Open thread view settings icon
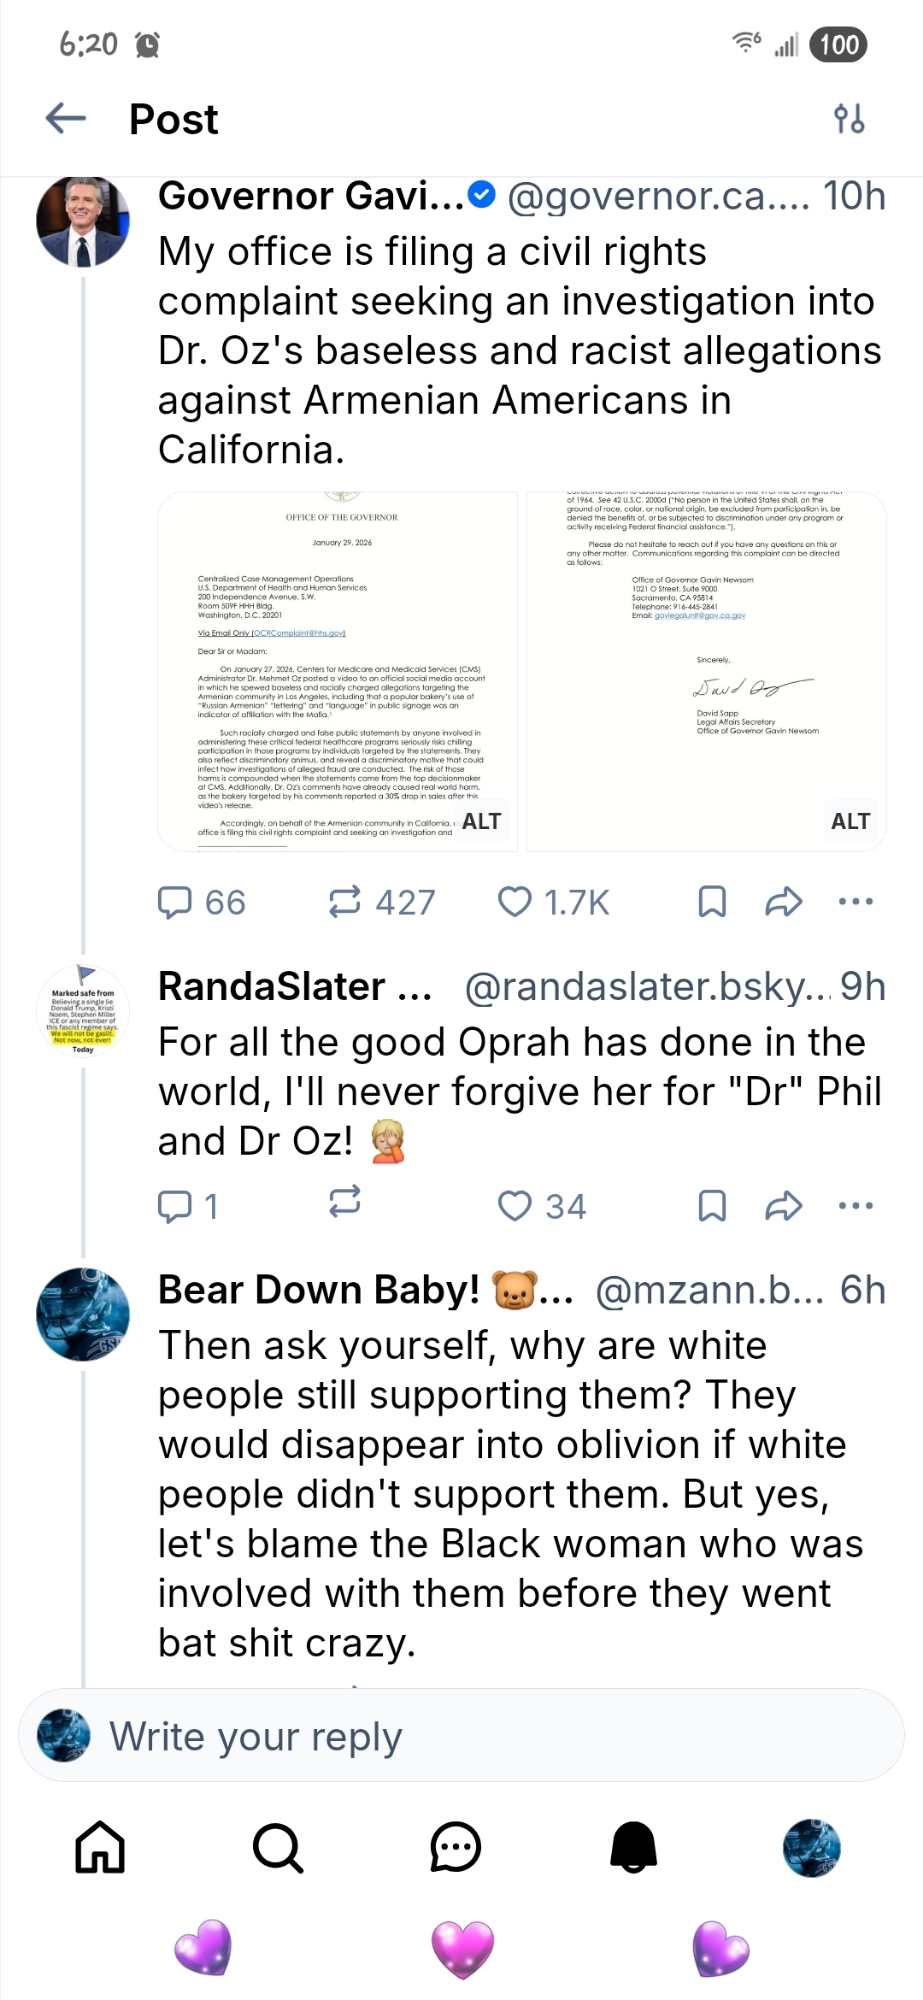This screenshot has height=2000, width=923. [849, 119]
